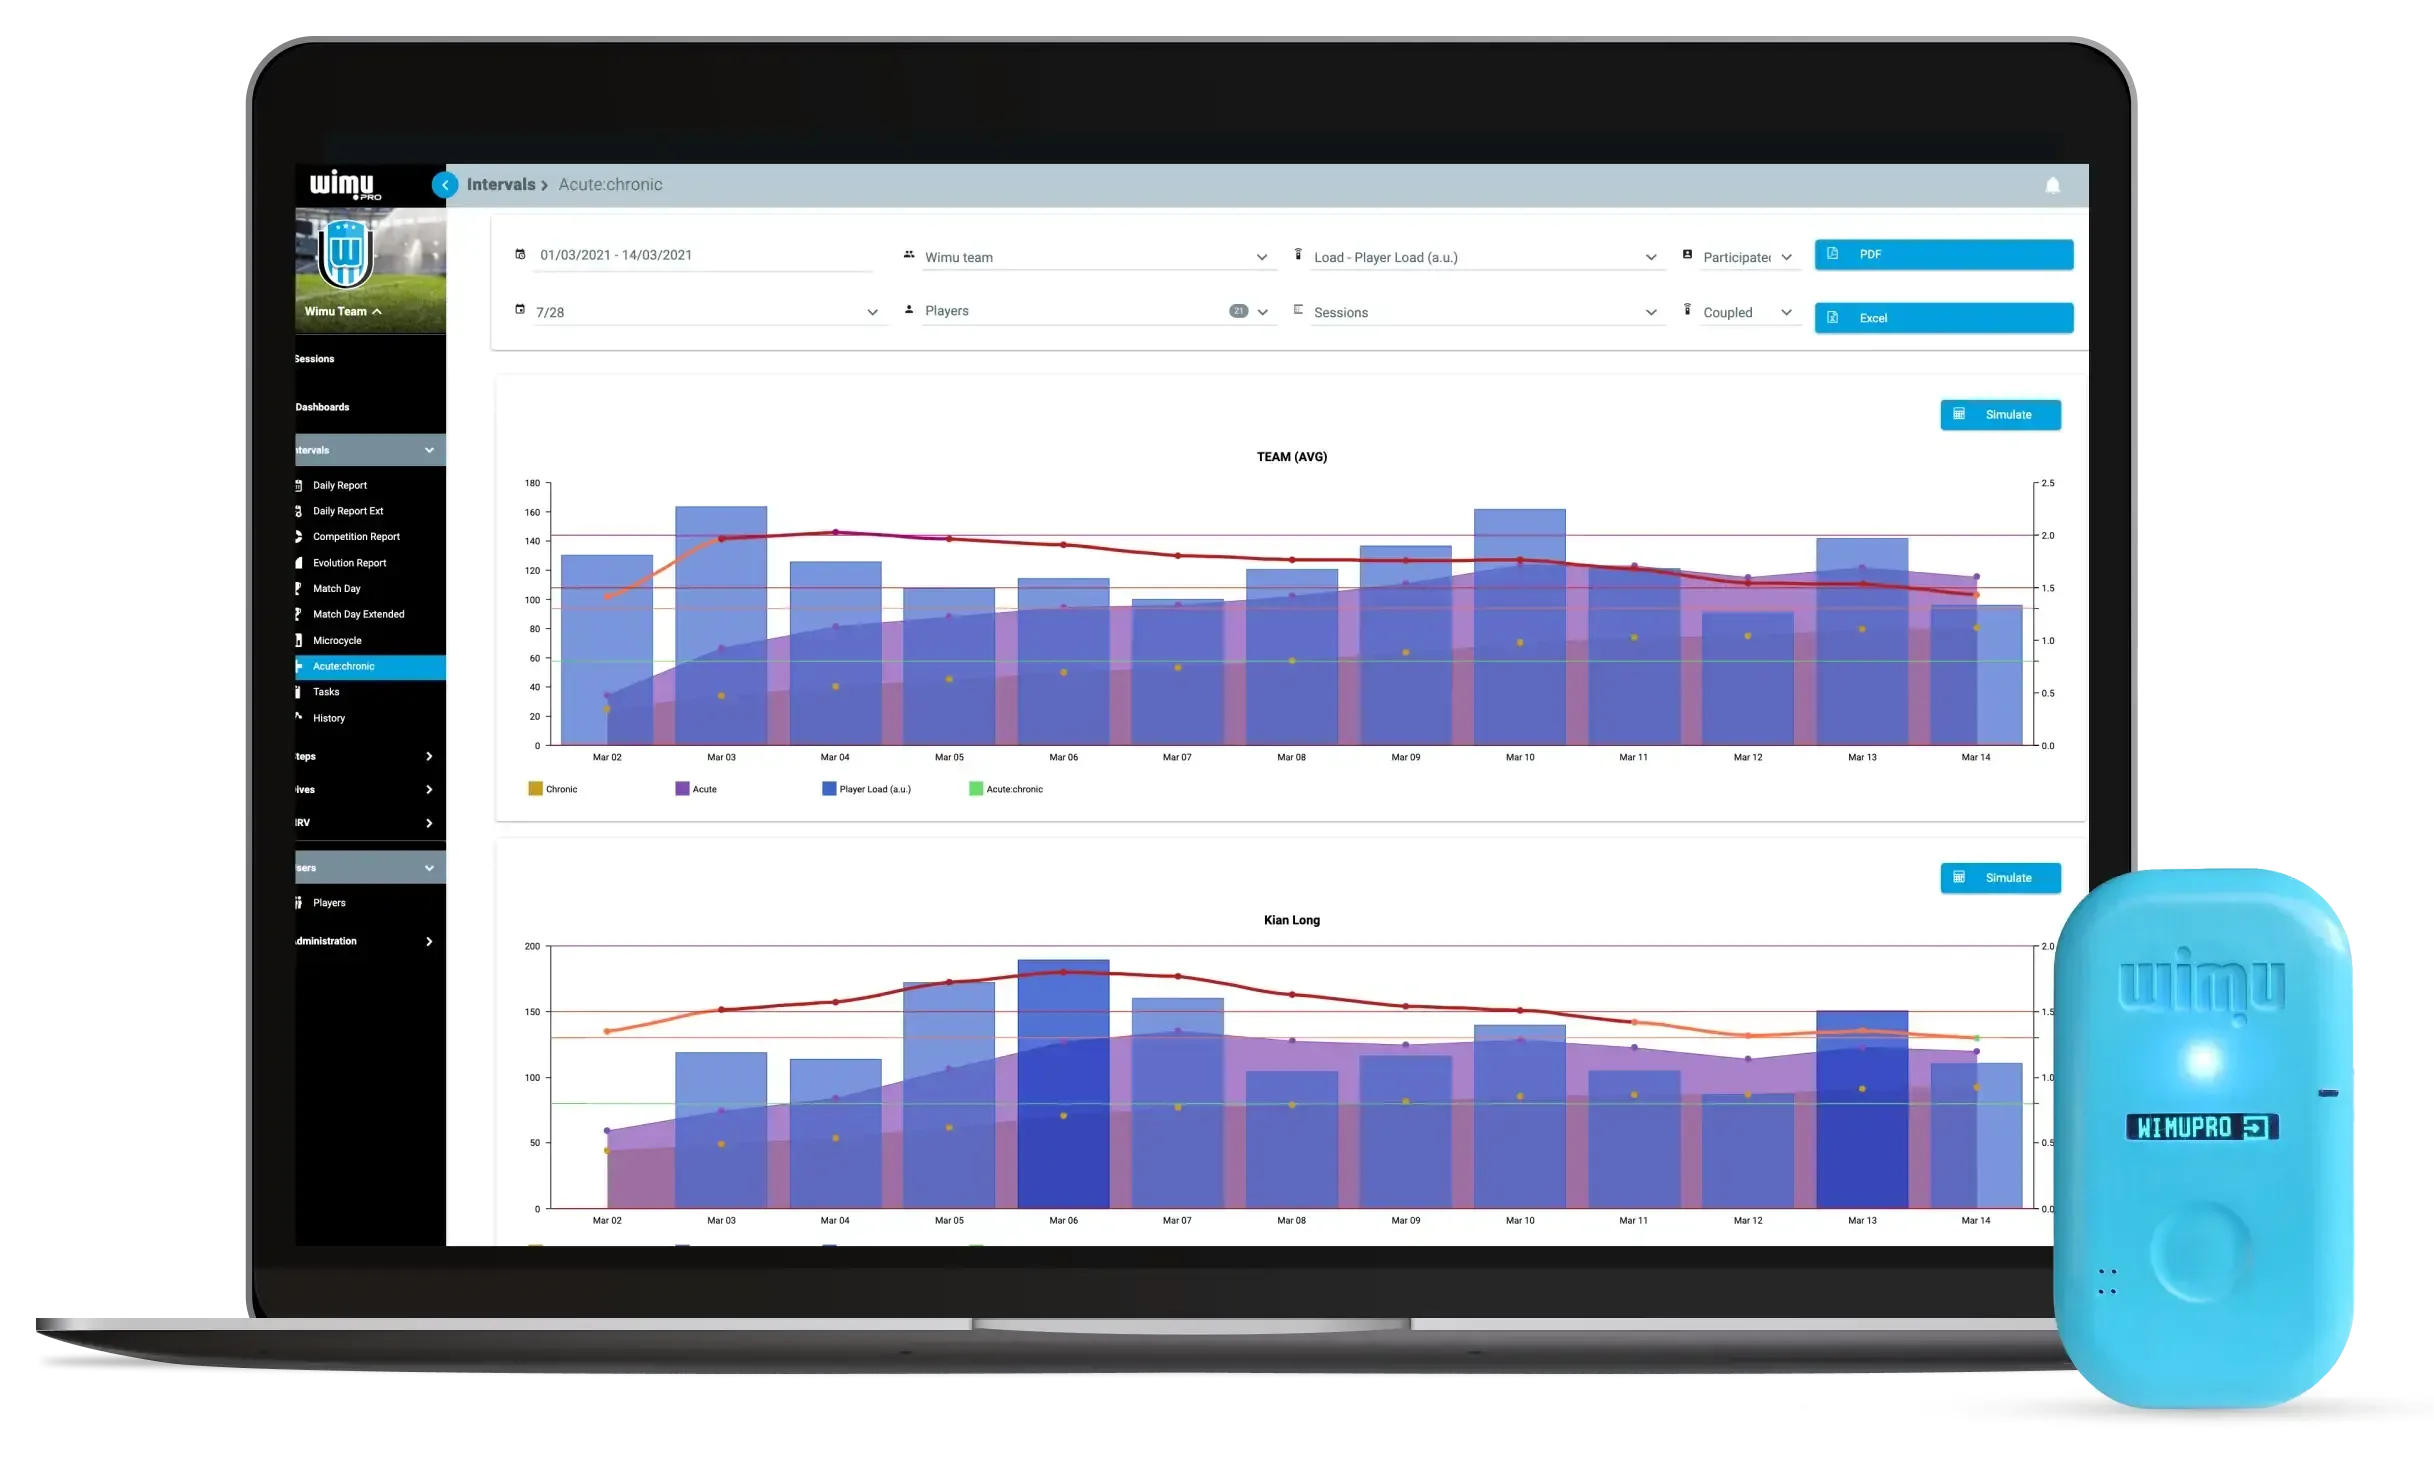Screen dimensions: 2434x1460
Task: Open the notifications bell
Action: [x=2052, y=185]
